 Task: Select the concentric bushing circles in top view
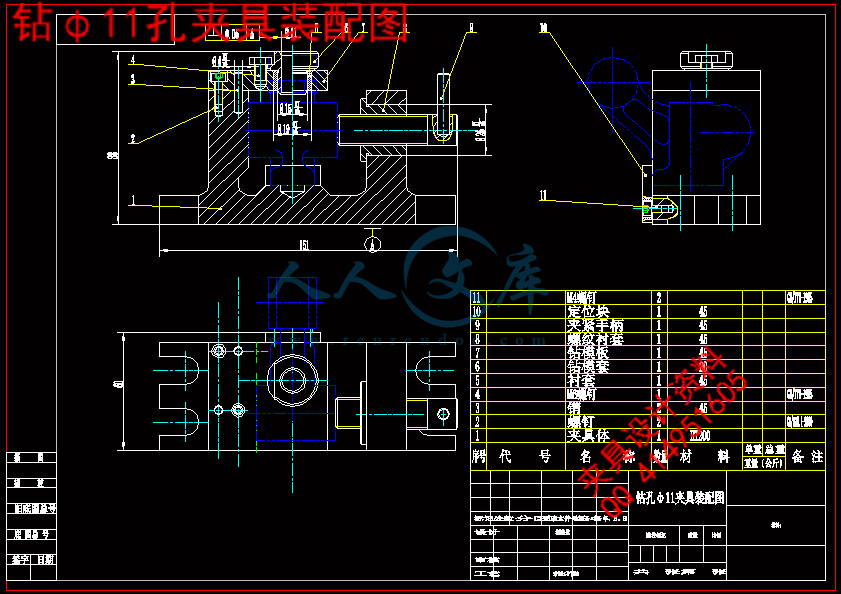293,379
